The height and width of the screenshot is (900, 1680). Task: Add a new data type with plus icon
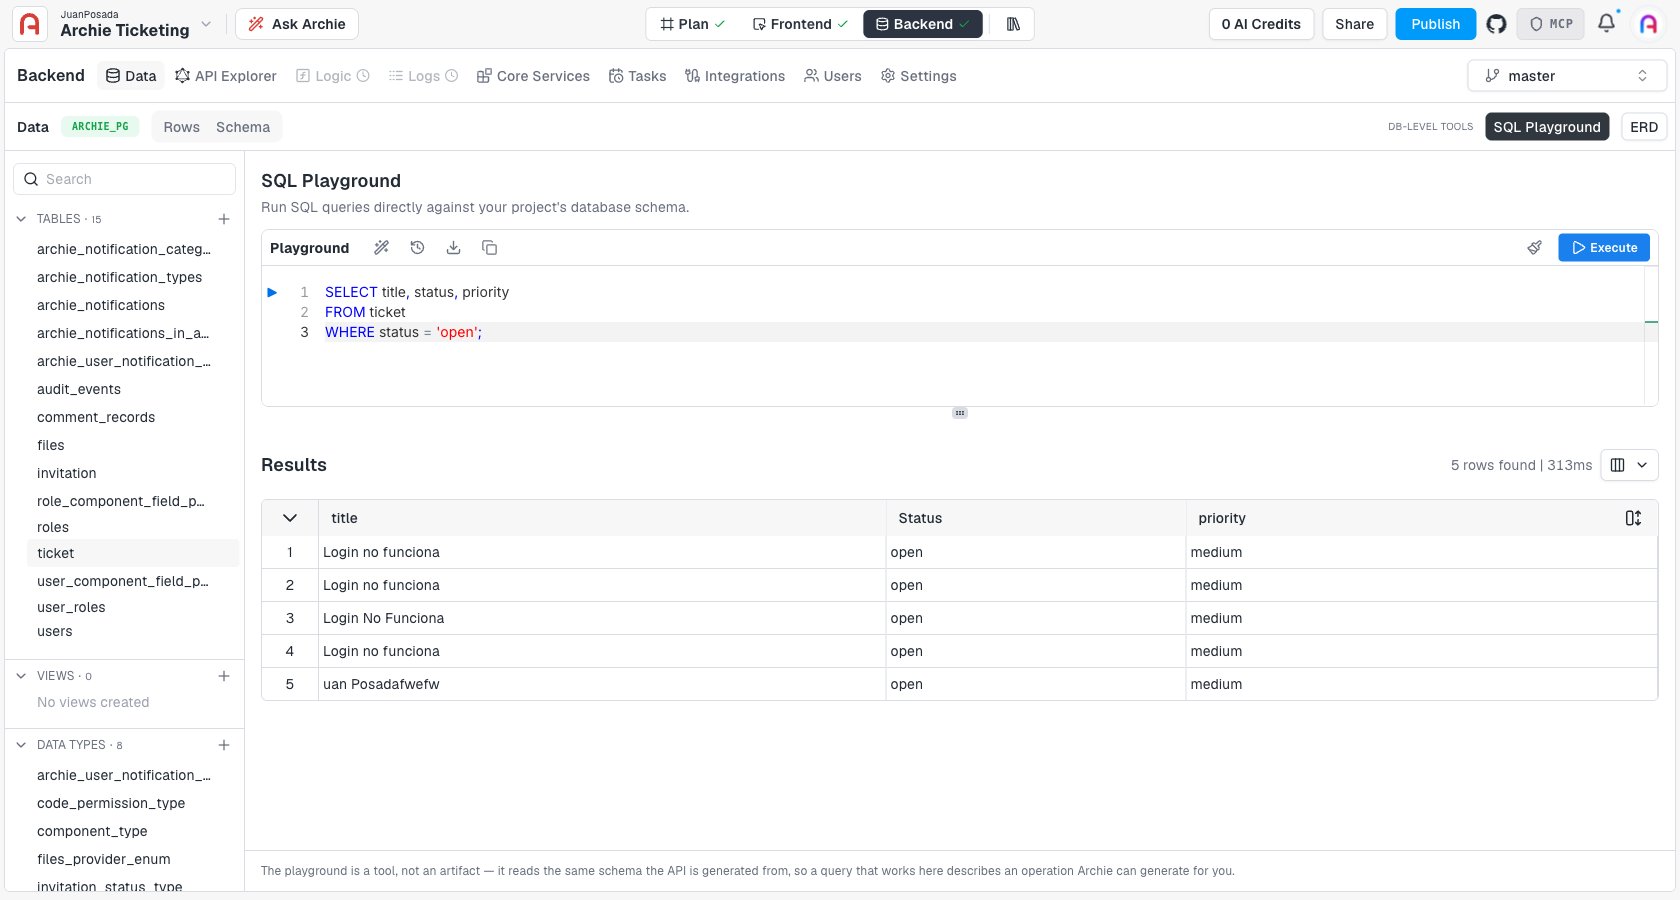click(224, 745)
